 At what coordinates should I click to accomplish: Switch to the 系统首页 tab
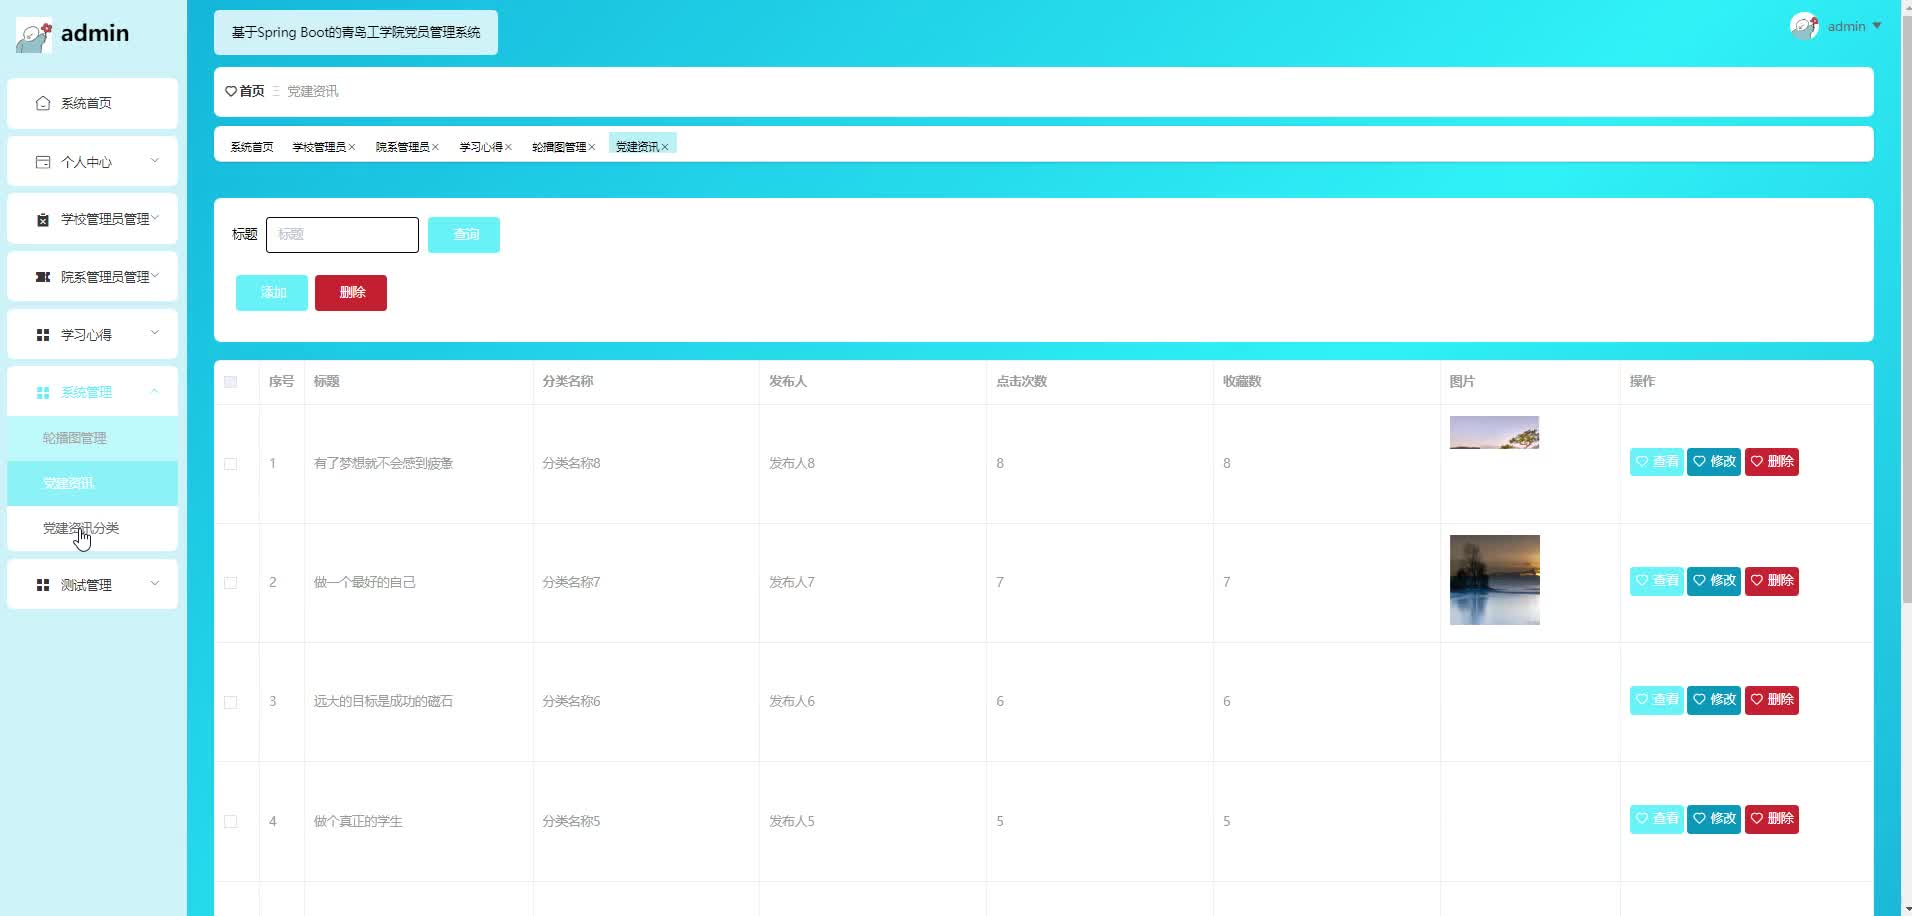[252, 147]
